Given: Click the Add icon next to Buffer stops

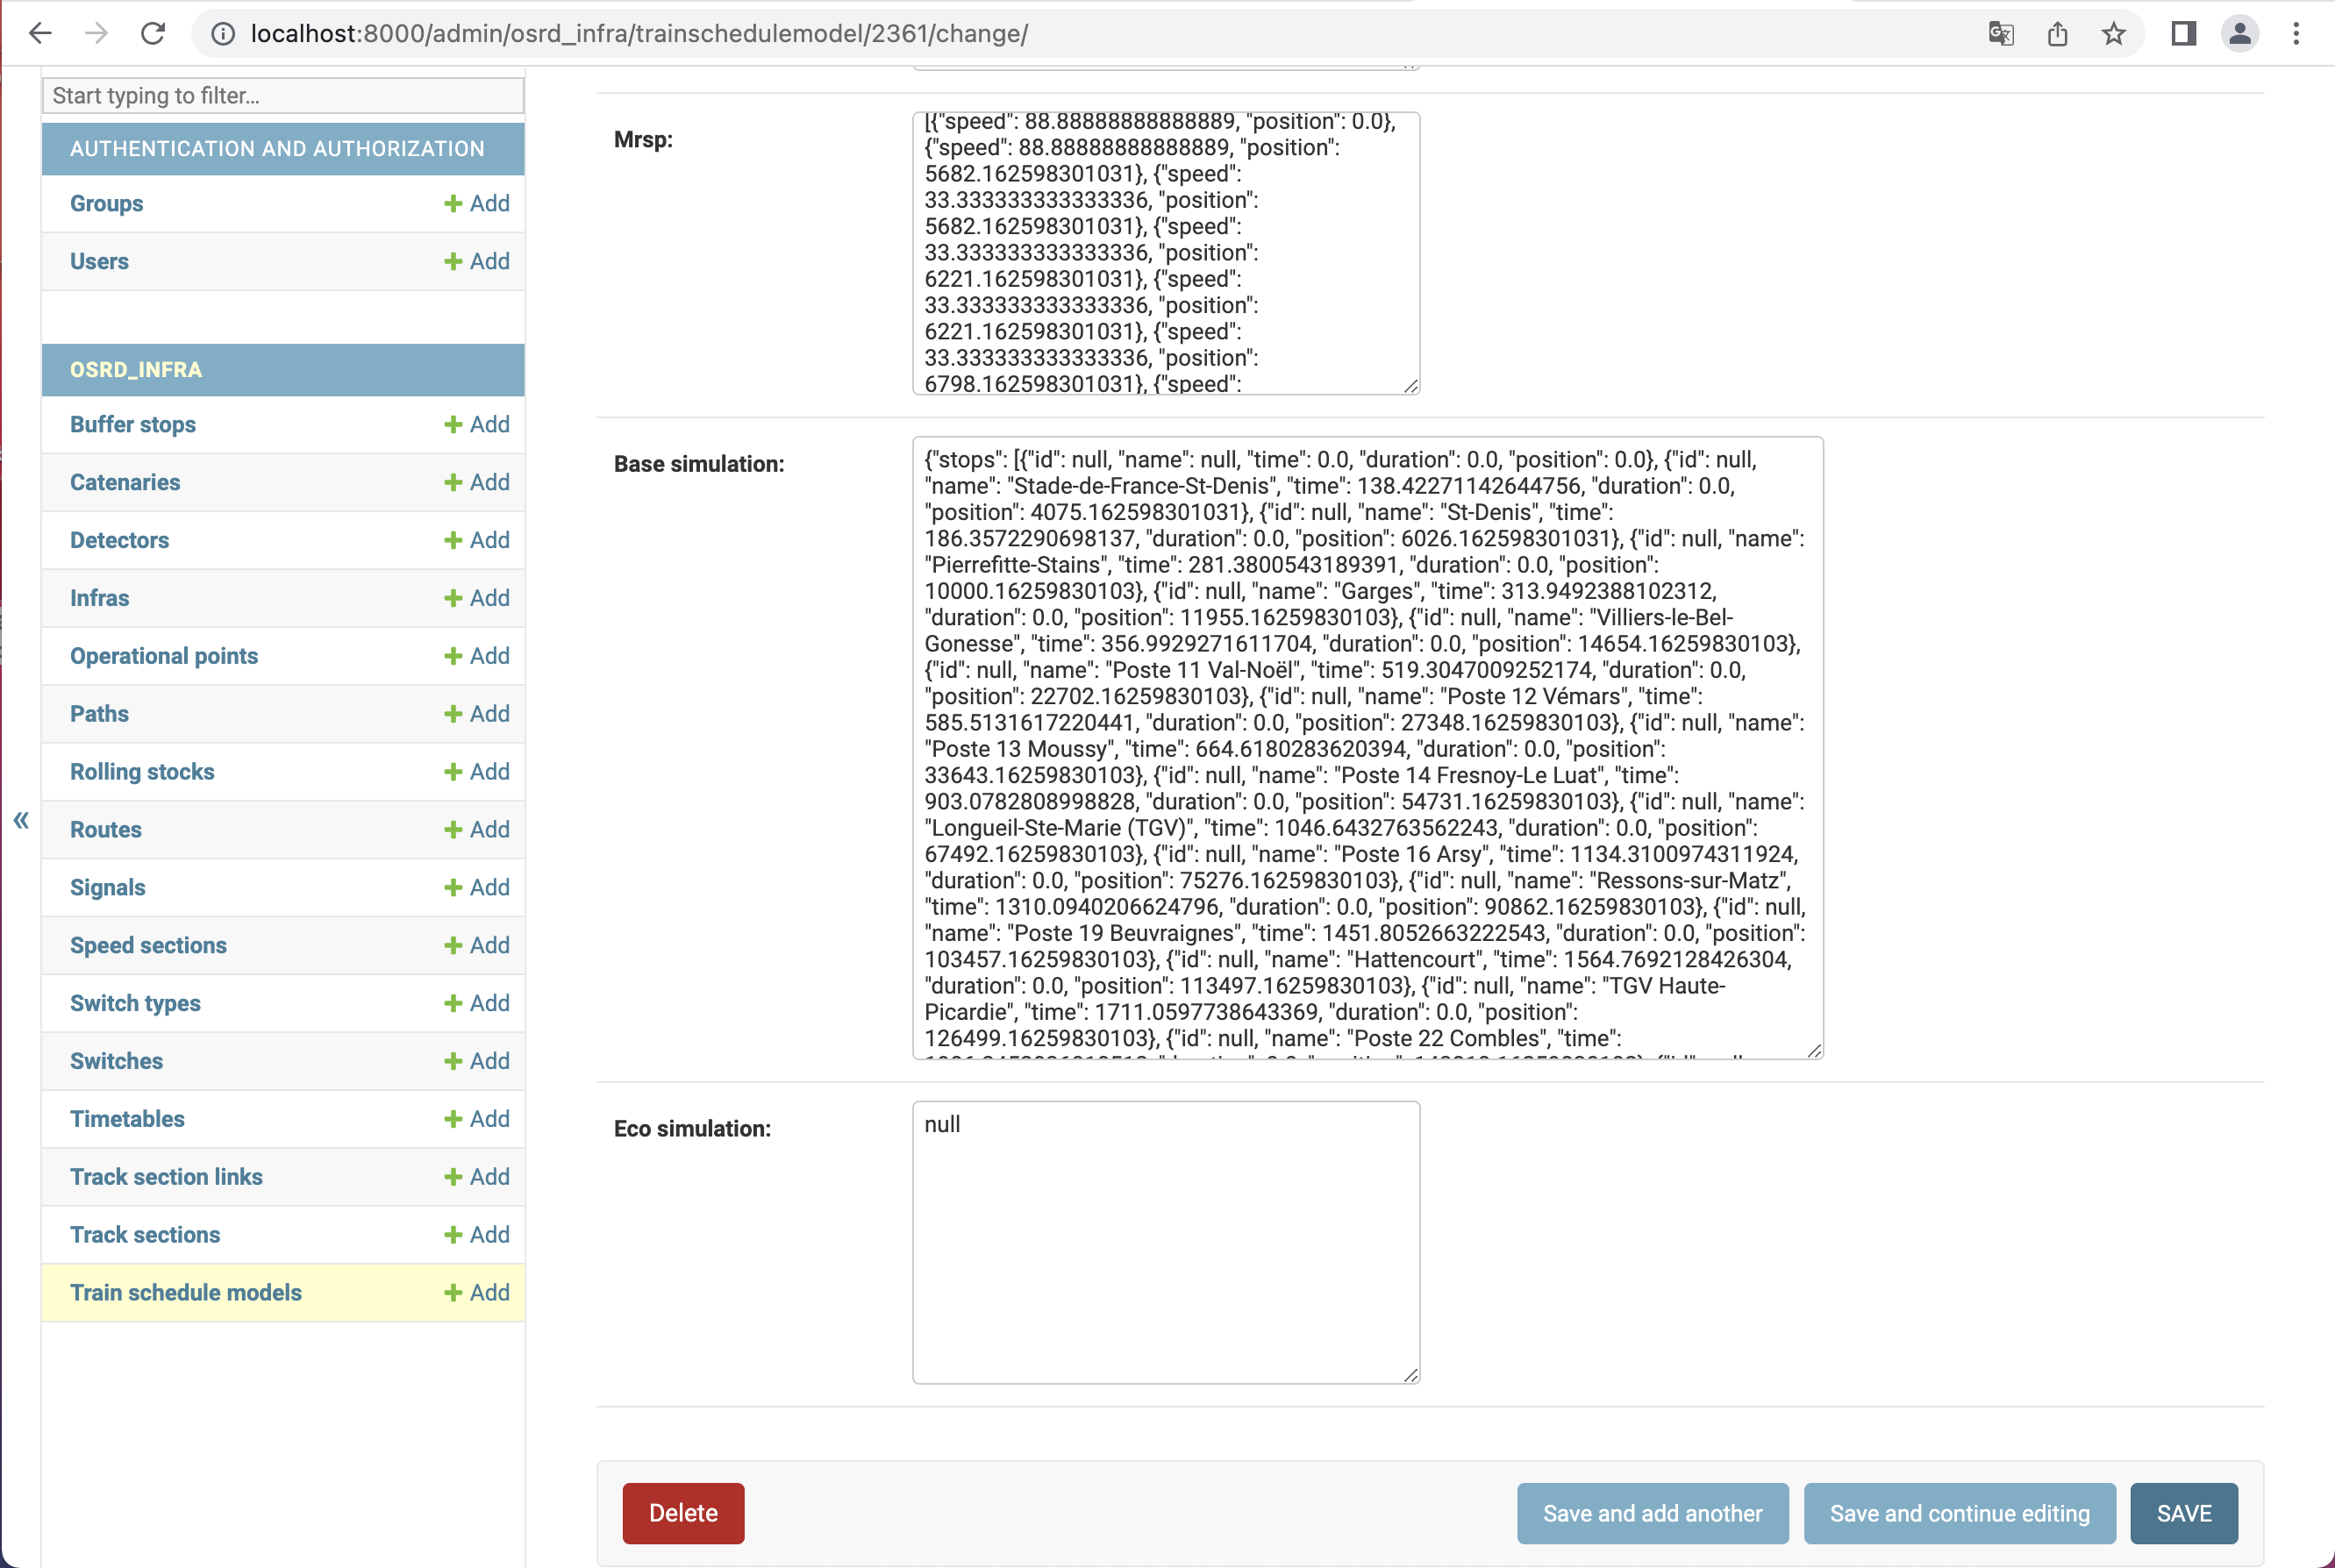Looking at the screenshot, I should click(454, 424).
